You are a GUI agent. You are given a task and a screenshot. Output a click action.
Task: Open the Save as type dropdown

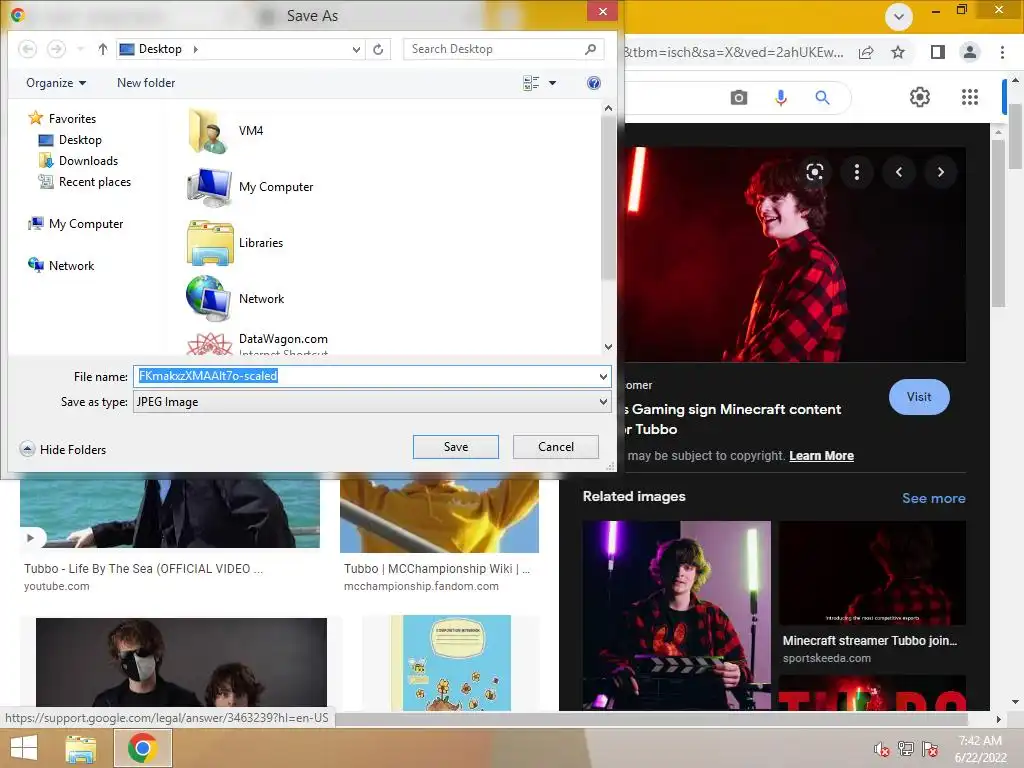603,402
